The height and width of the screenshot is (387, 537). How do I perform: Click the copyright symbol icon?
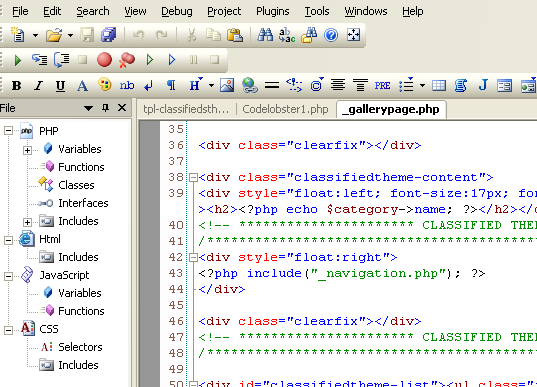316,85
